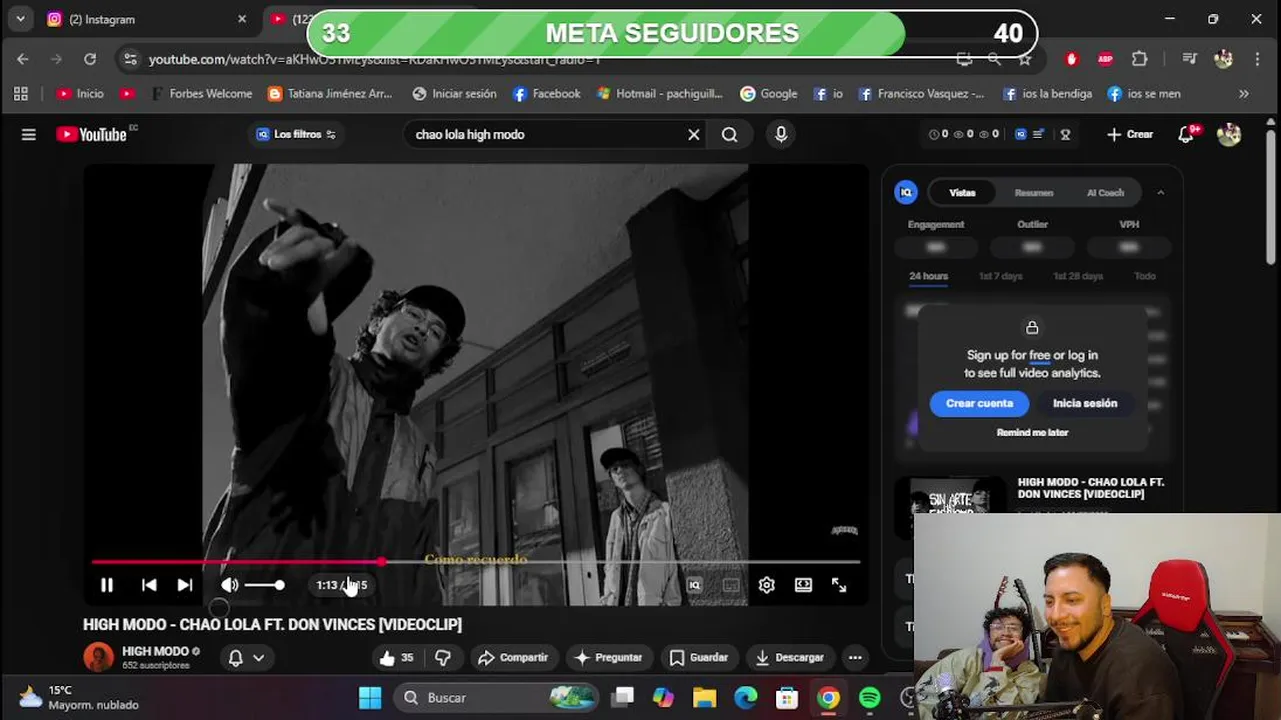
Task: Click the trophy icon in header stats bar
Action: click(1065, 134)
